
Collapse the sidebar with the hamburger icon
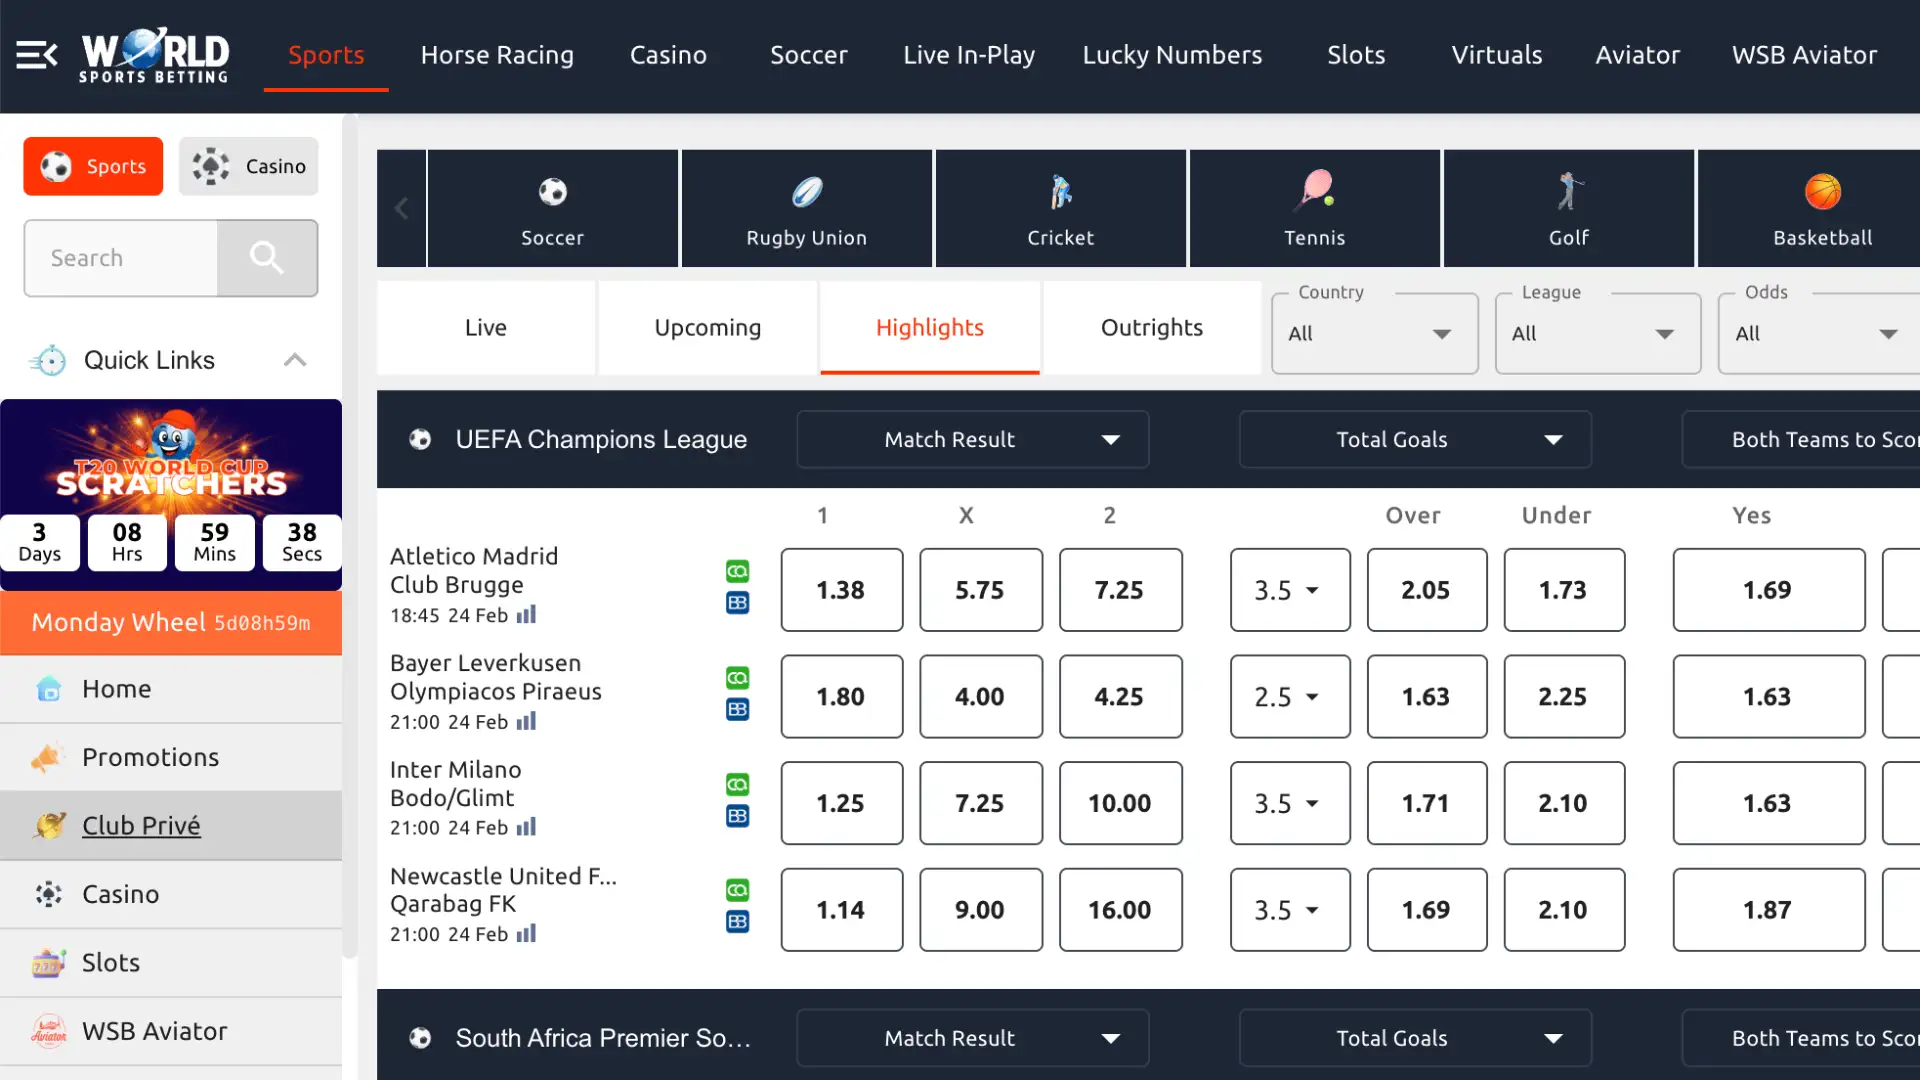(37, 55)
